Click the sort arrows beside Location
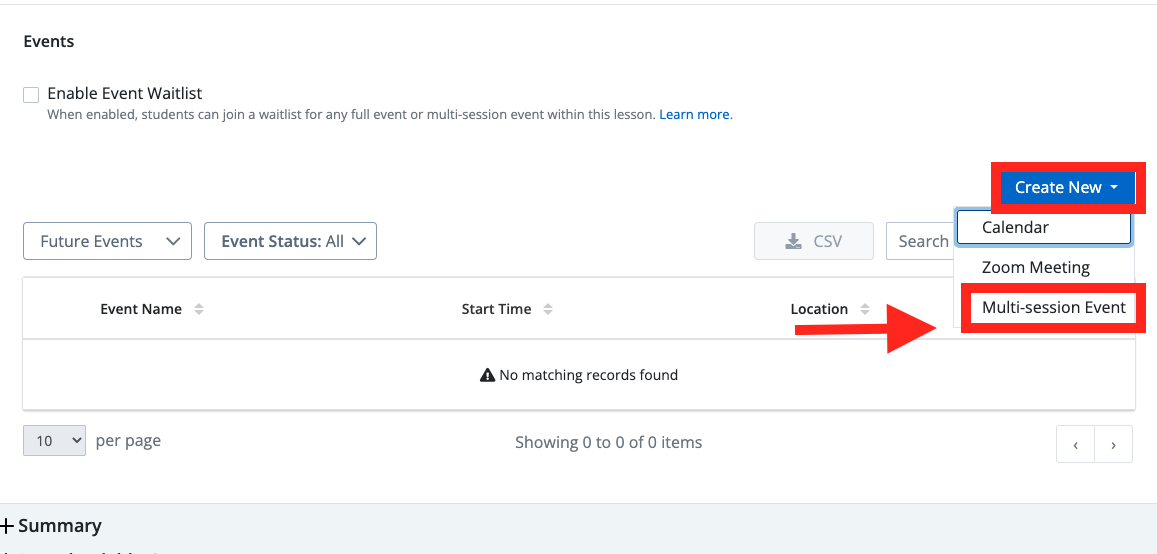This screenshot has height=554, width=1157. point(865,309)
